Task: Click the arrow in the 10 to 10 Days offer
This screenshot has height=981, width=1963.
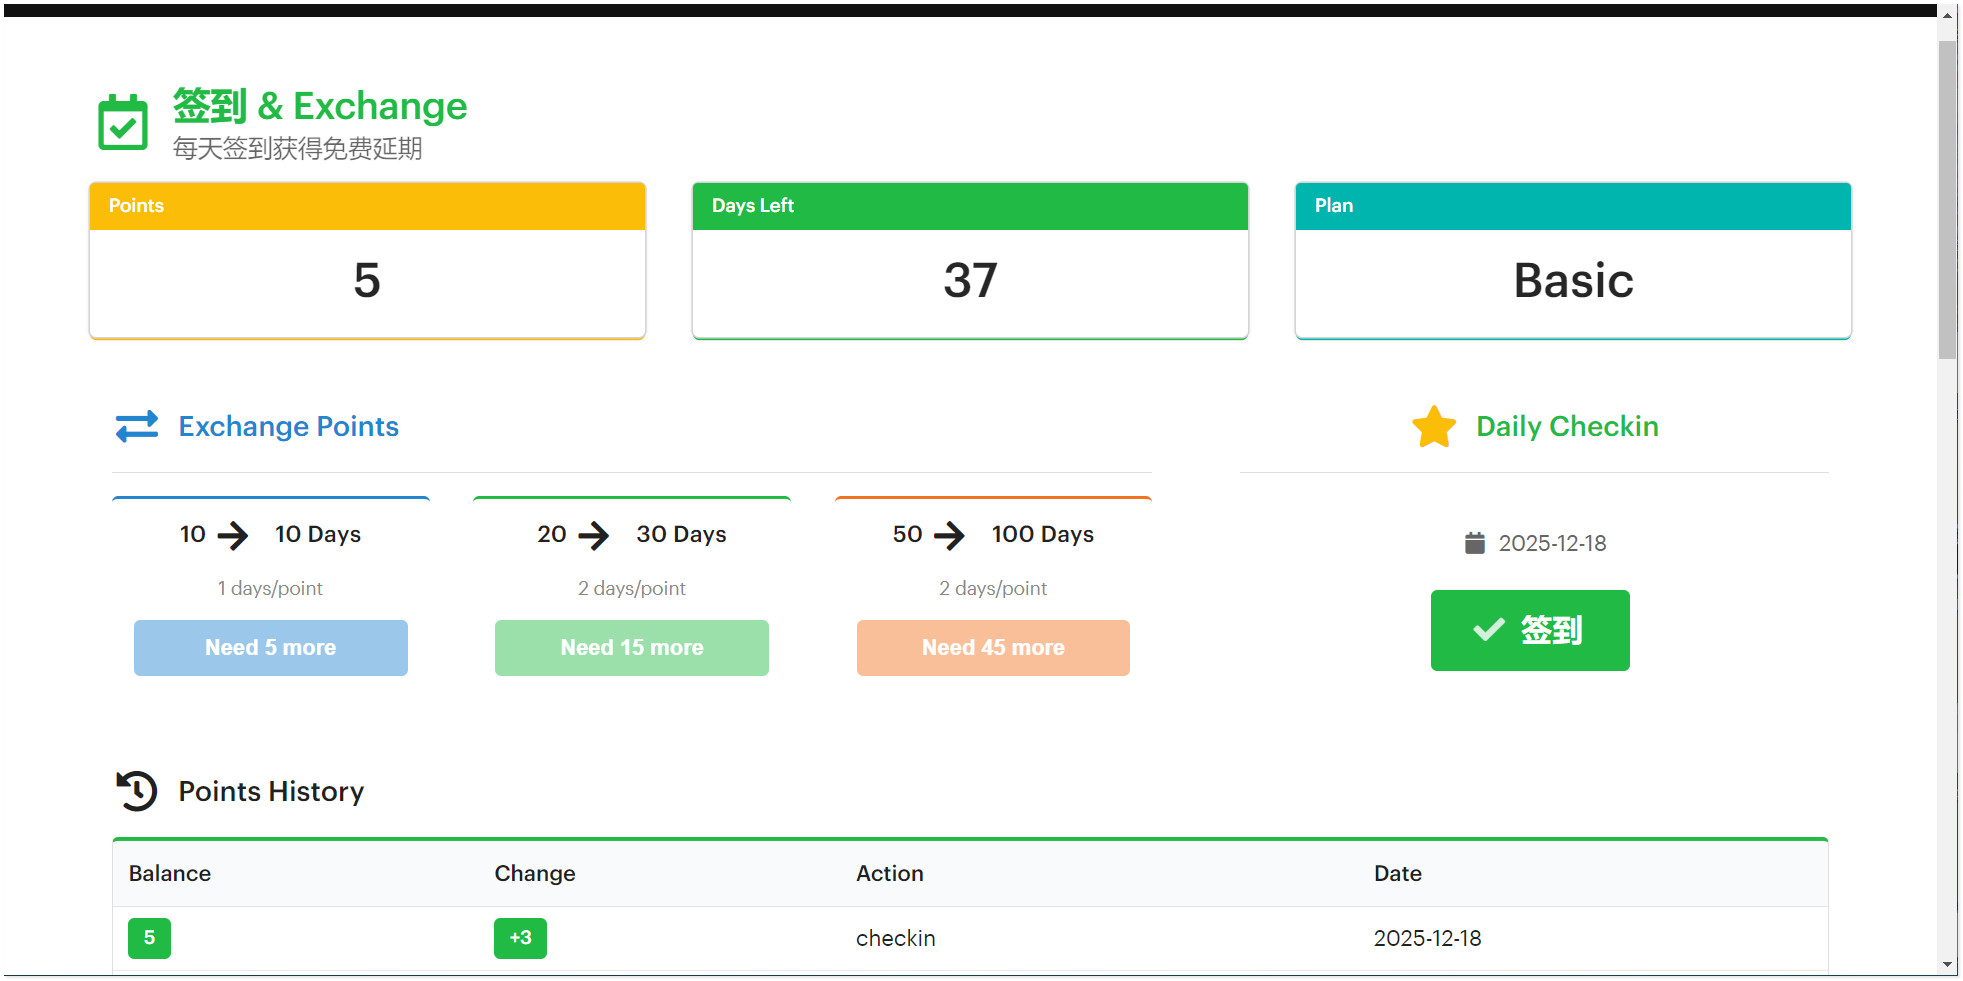Action: [x=233, y=535]
